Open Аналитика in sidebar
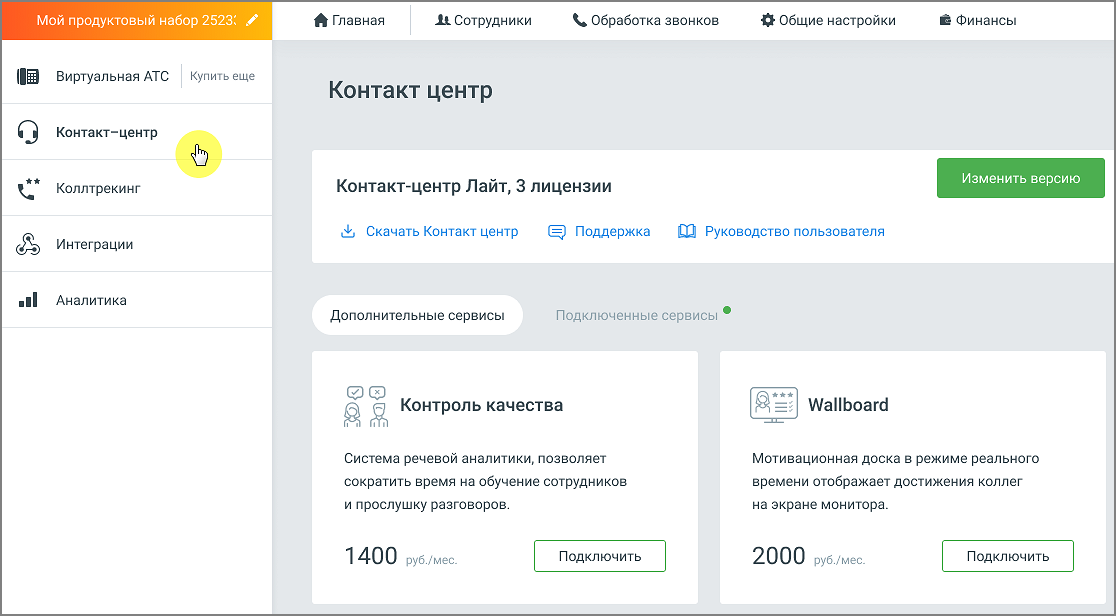Screen dimensions: 1116x616 click(137, 301)
